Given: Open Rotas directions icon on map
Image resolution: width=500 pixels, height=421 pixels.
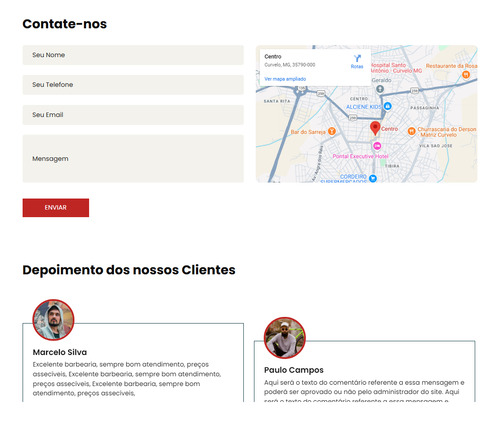Looking at the screenshot, I should tap(357, 59).
